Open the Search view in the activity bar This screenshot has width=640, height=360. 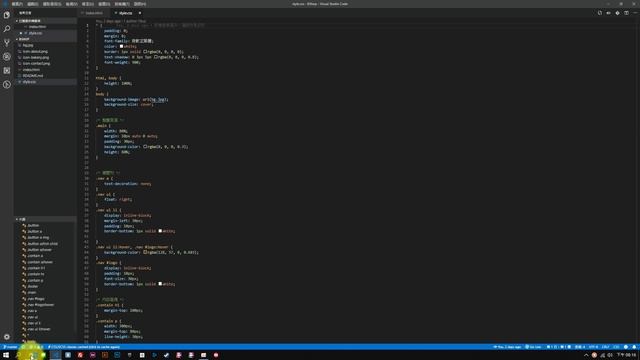[x=7, y=29]
